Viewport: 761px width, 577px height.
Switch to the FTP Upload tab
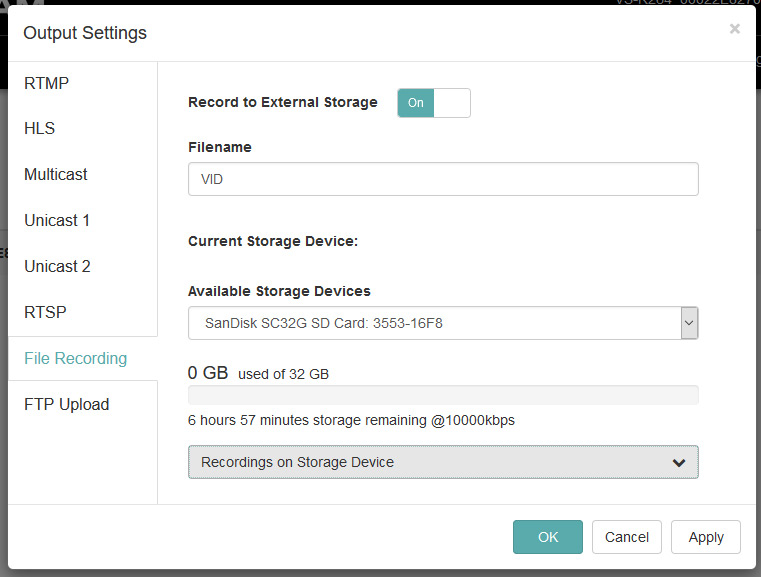pos(67,405)
